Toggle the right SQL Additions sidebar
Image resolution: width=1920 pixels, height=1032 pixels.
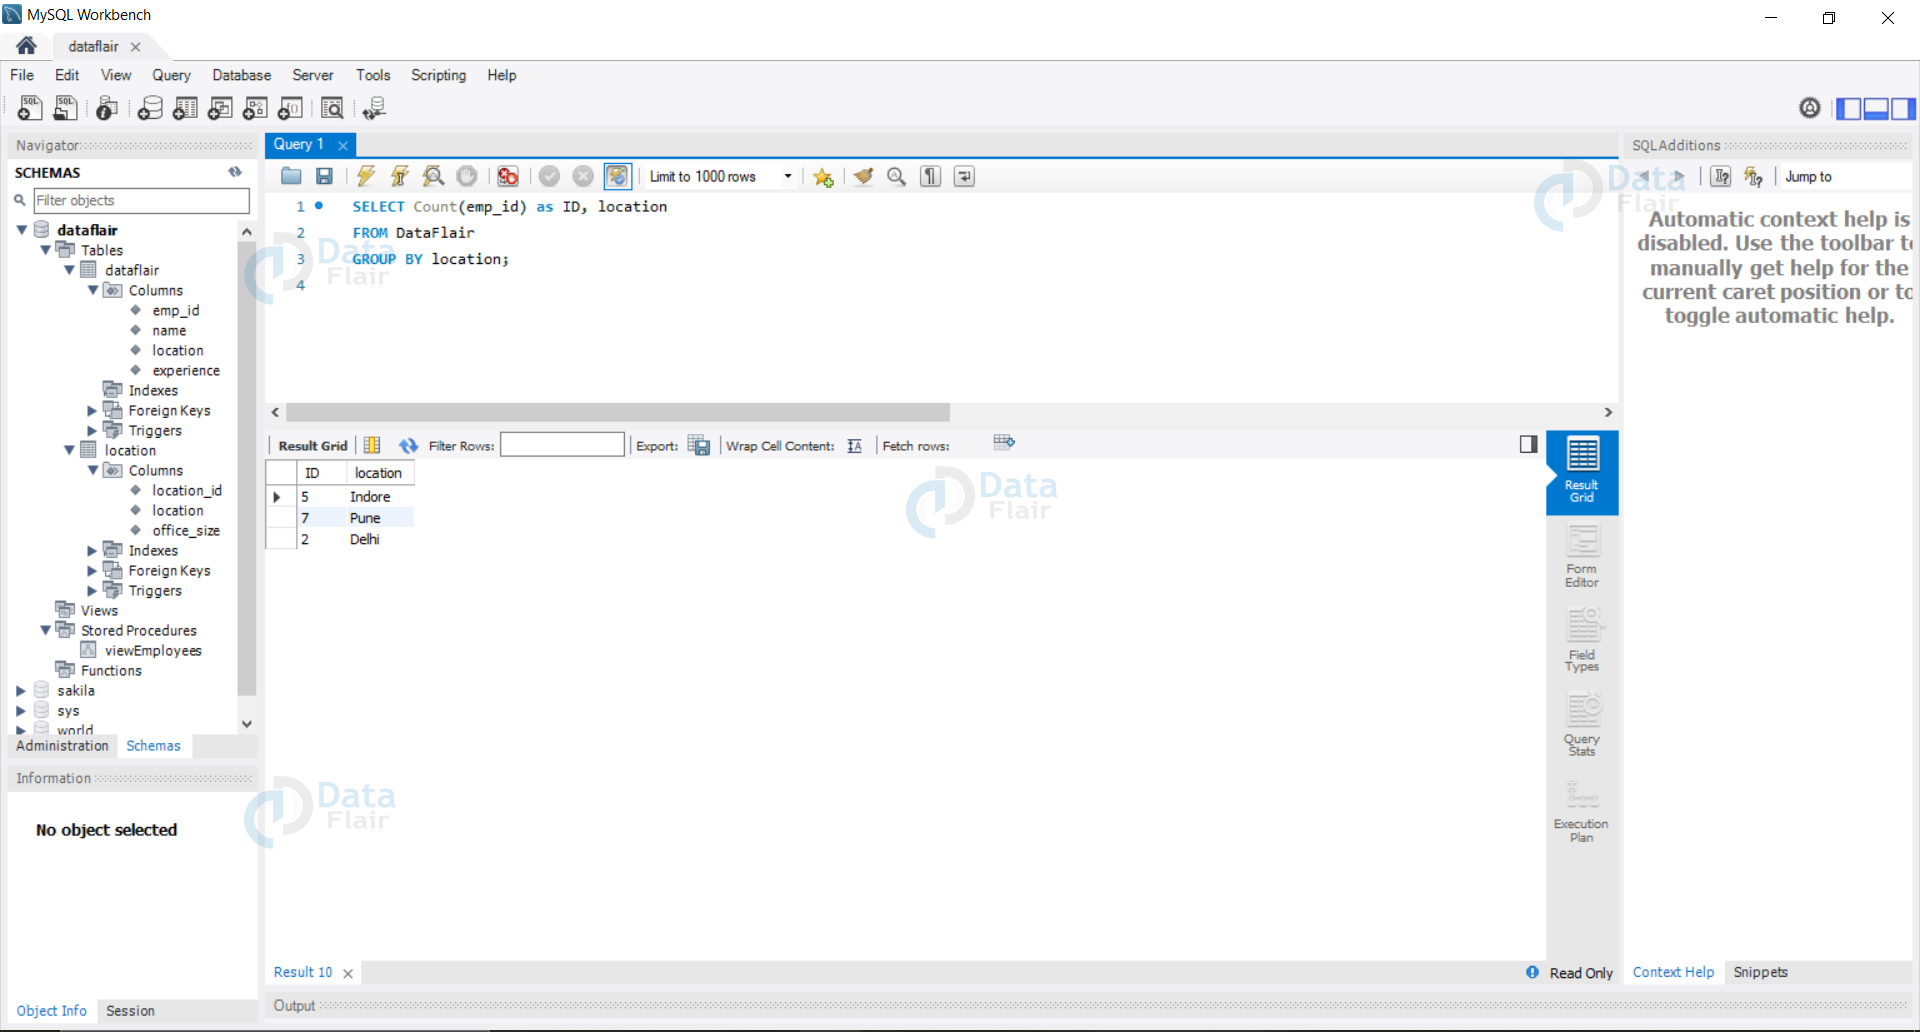click(1903, 108)
